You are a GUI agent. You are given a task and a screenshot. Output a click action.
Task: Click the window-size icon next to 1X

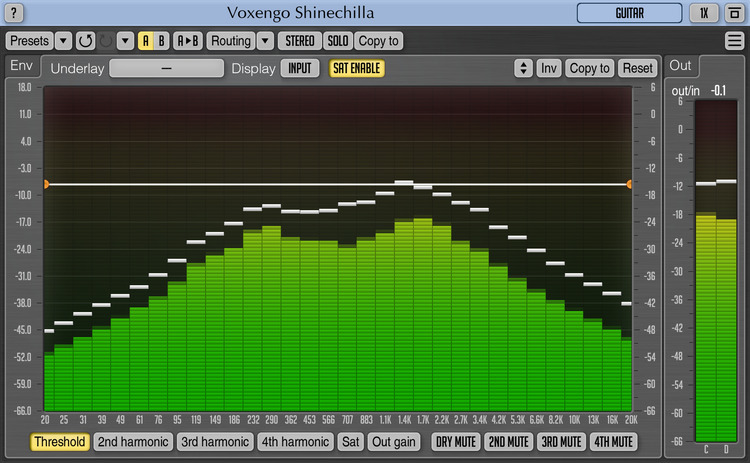pyautogui.click(x=734, y=13)
